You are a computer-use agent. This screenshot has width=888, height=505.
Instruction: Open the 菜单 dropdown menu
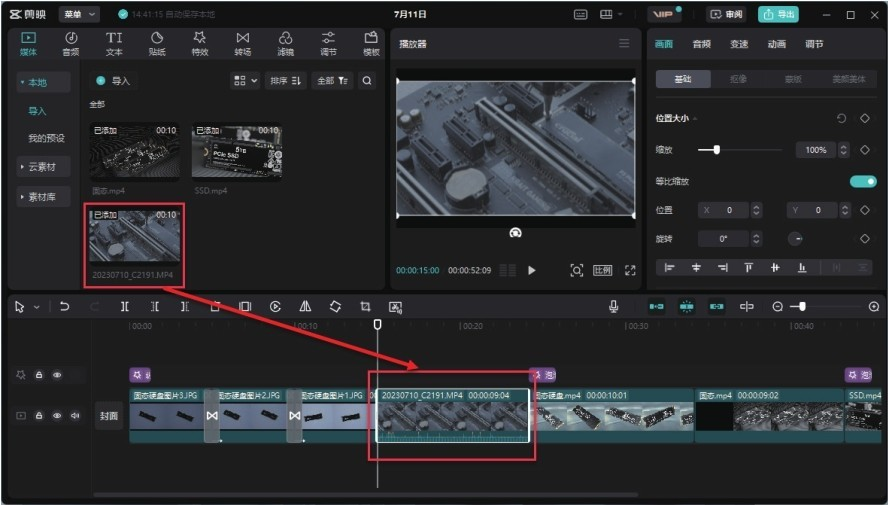pos(79,15)
